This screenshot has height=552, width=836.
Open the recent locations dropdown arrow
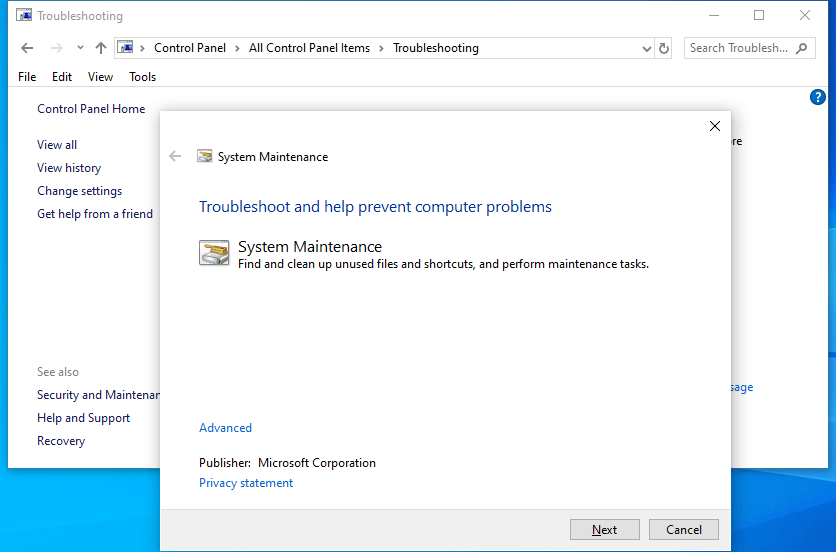click(80, 48)
